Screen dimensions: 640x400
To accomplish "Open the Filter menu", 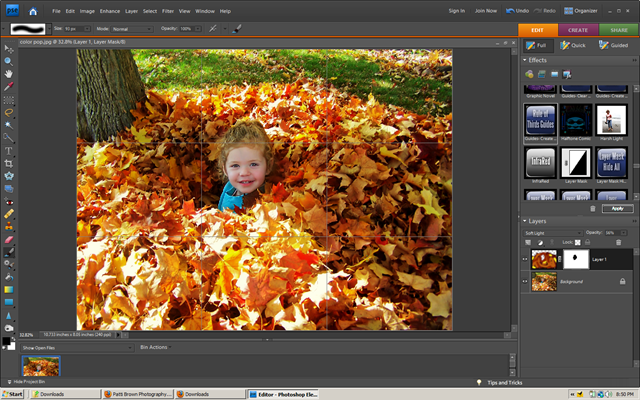I will click(x=168, y=11).
